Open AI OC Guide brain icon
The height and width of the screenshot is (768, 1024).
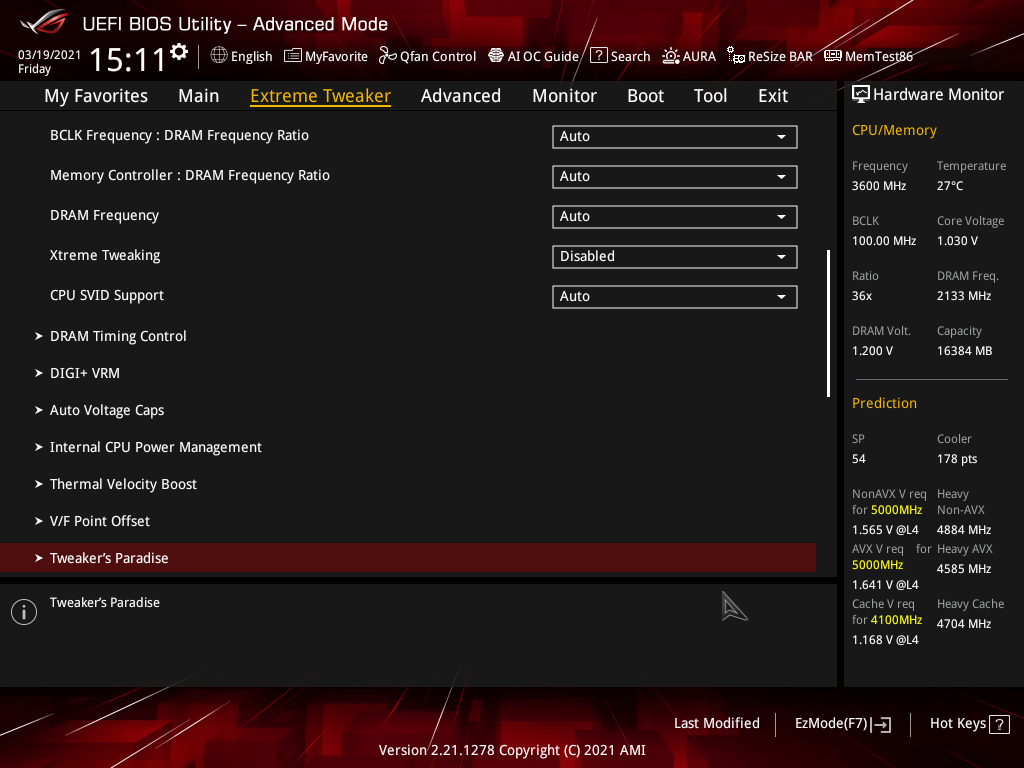tap(496, 56)
